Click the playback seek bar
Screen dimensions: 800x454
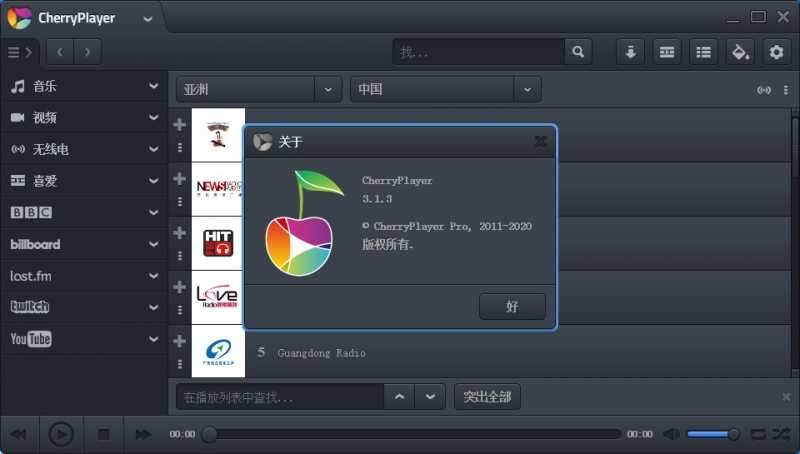click(x=412, y=435)
